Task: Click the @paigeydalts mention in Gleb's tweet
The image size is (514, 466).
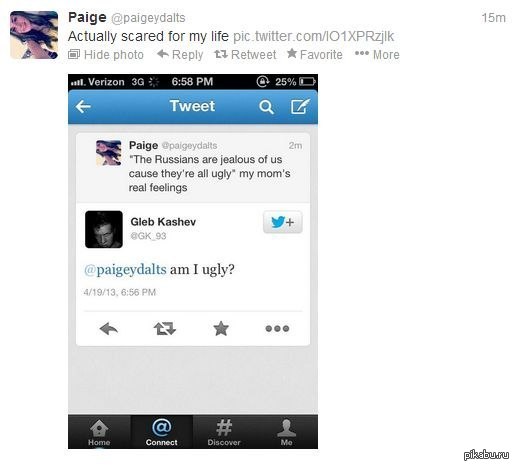Action: tap(125, 269)
